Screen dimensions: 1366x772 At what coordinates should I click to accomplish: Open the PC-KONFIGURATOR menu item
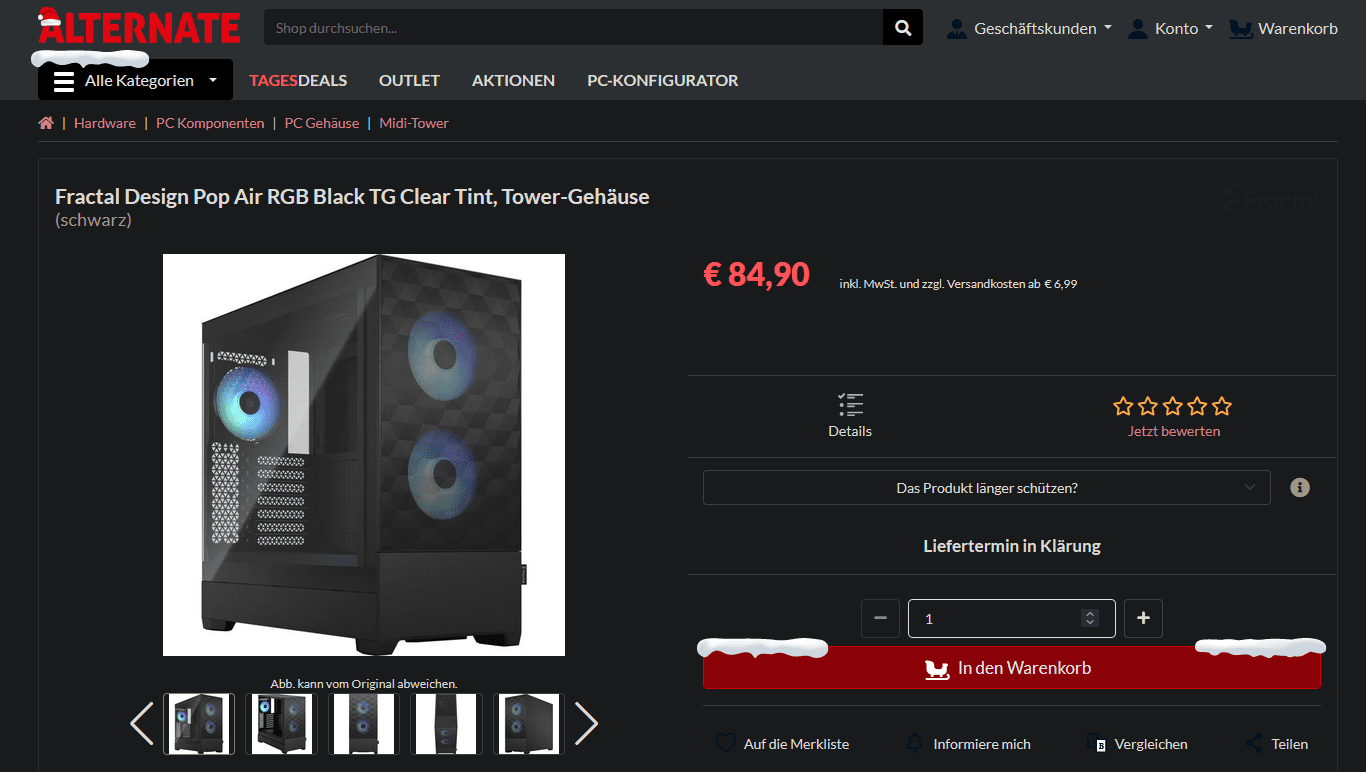coord(663,80)
